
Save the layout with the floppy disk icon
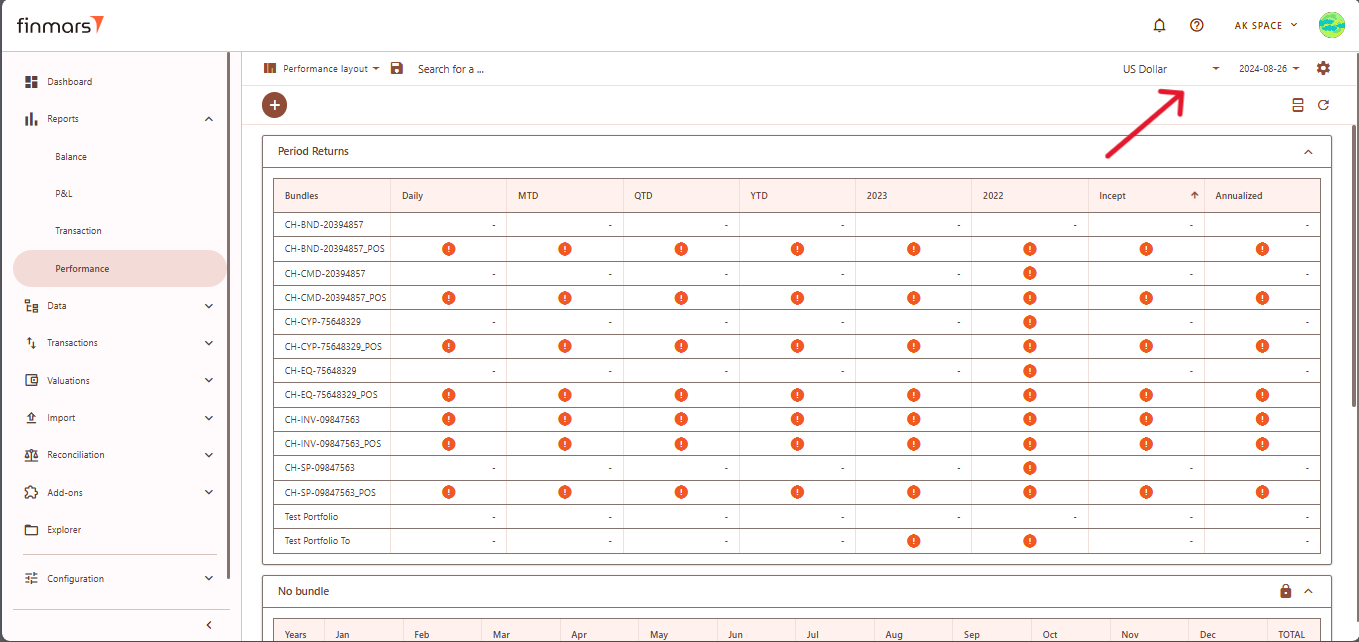click(x=397, y=68)
